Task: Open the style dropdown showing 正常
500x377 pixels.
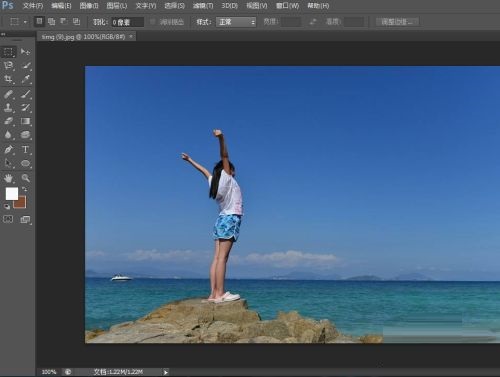Action: point(236,22)
